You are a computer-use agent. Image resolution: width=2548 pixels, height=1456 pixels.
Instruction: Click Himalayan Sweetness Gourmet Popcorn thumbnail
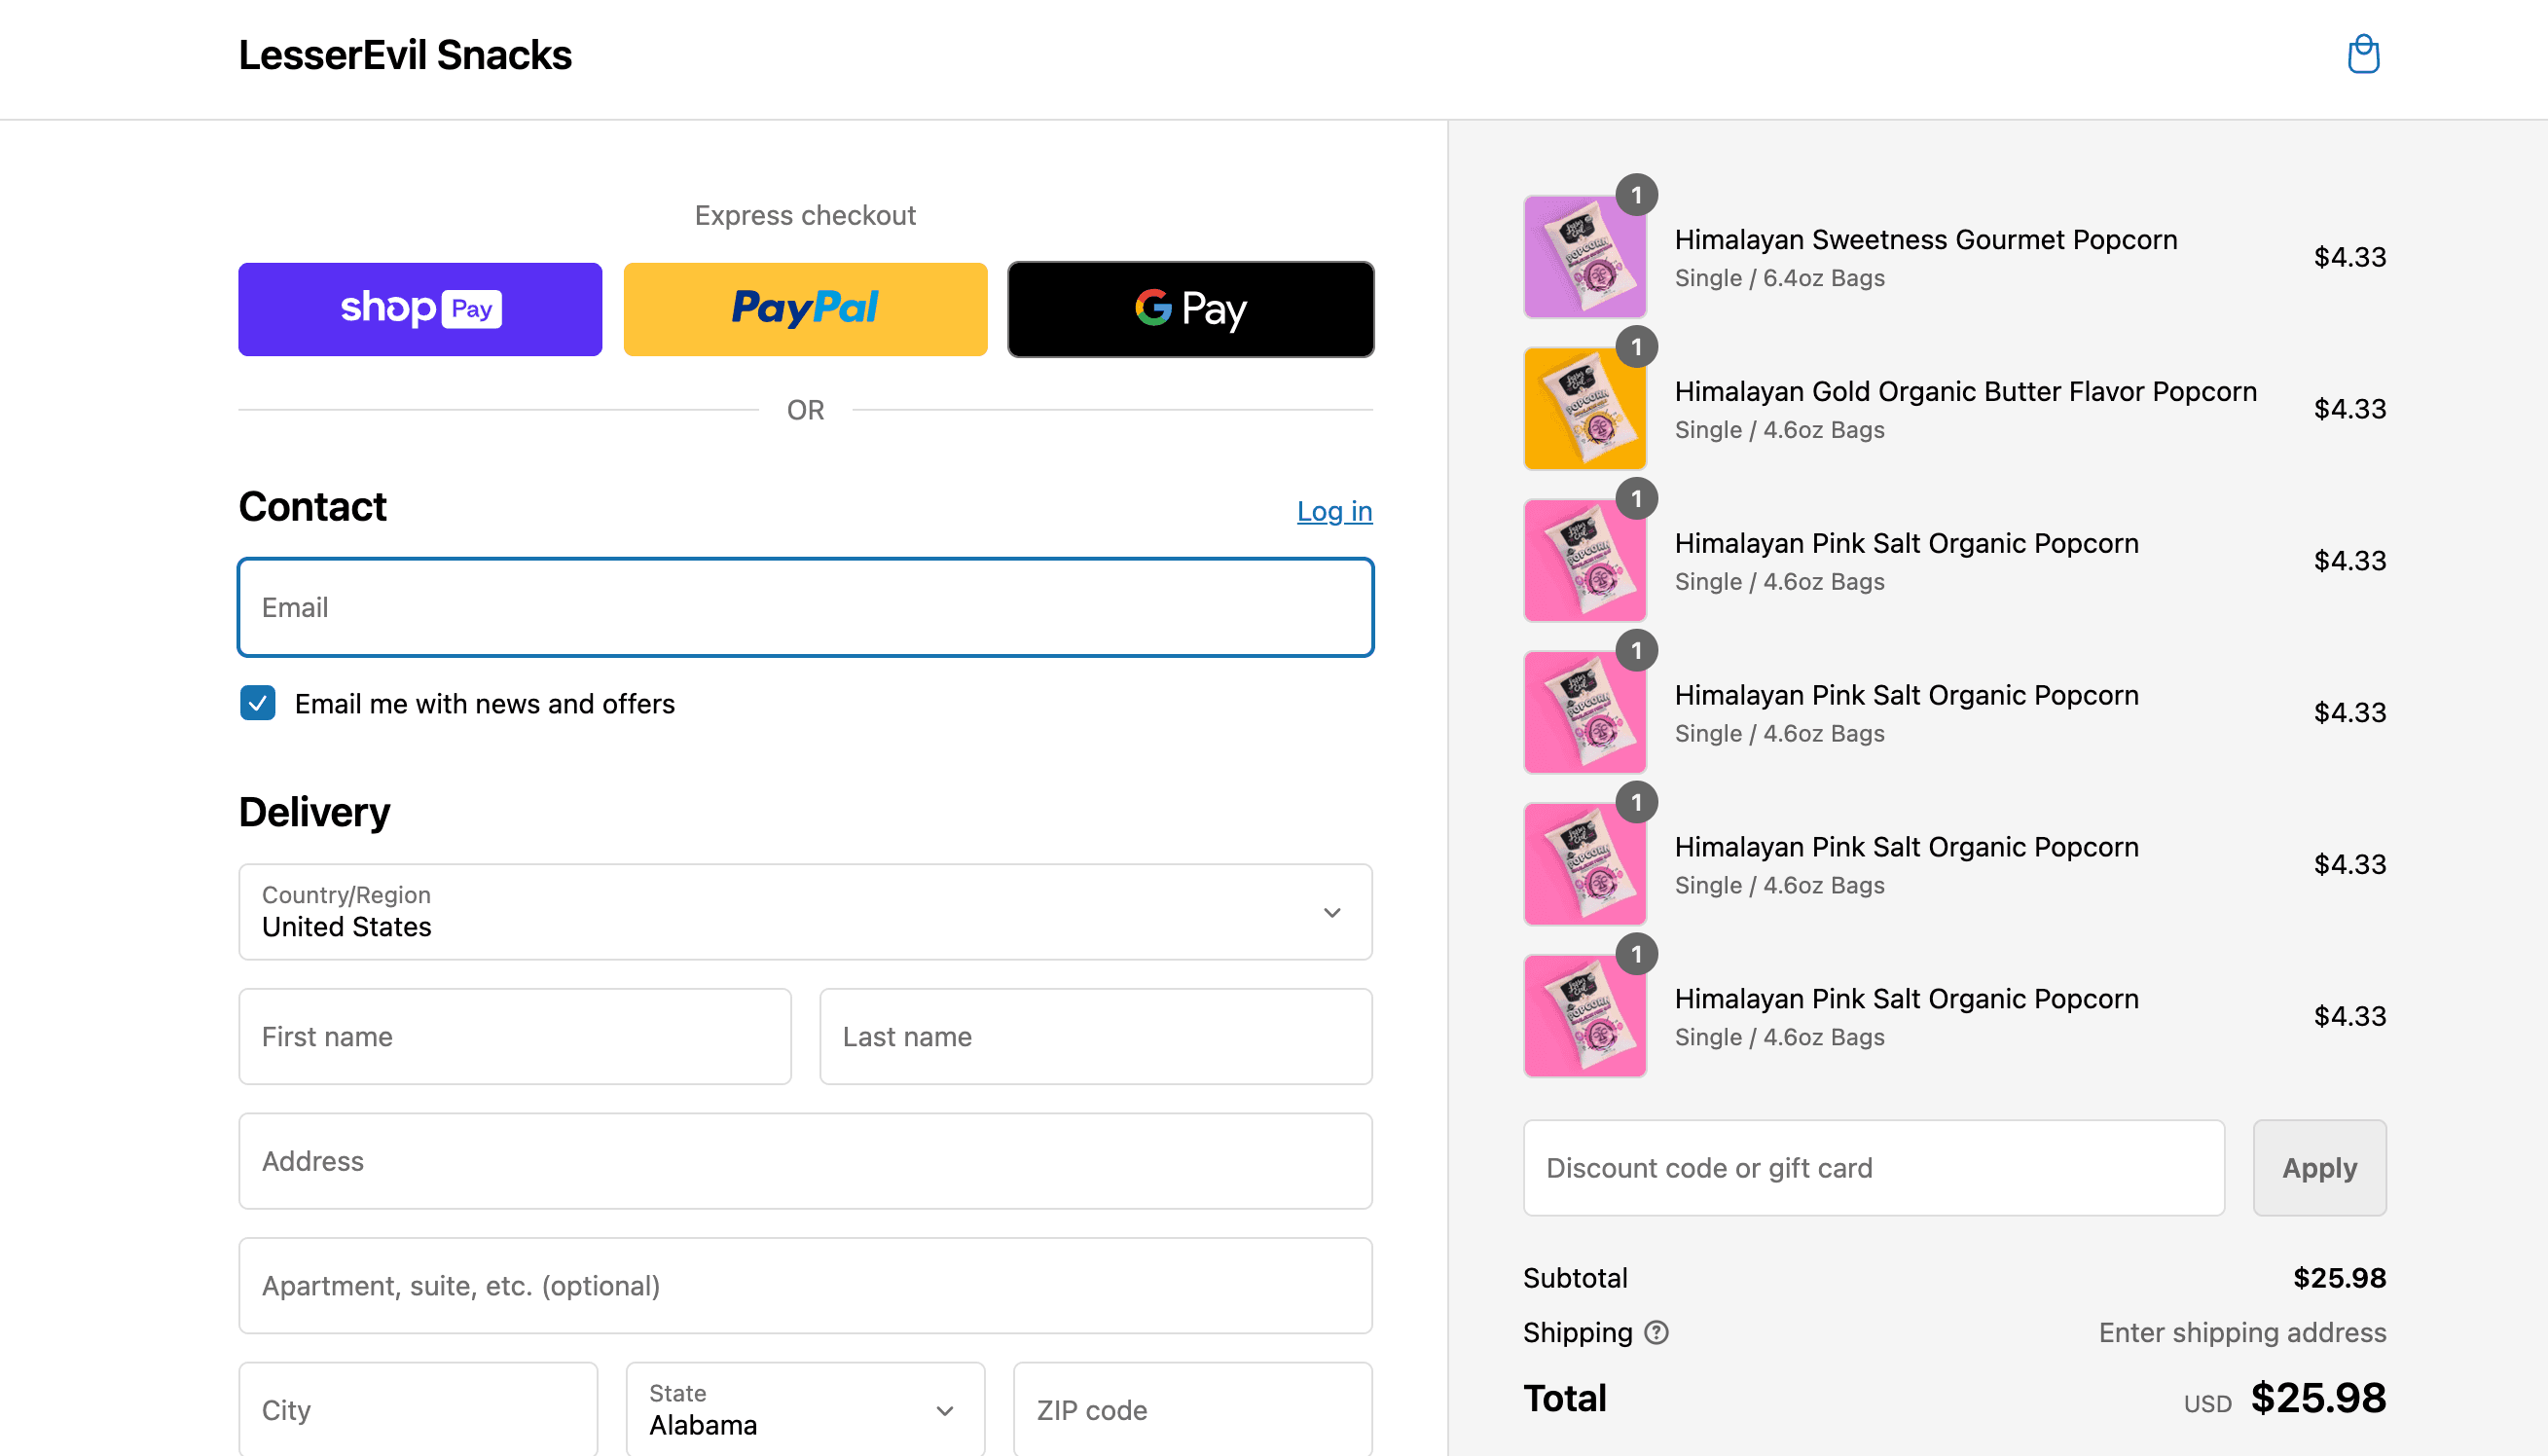pos(1585,257)
